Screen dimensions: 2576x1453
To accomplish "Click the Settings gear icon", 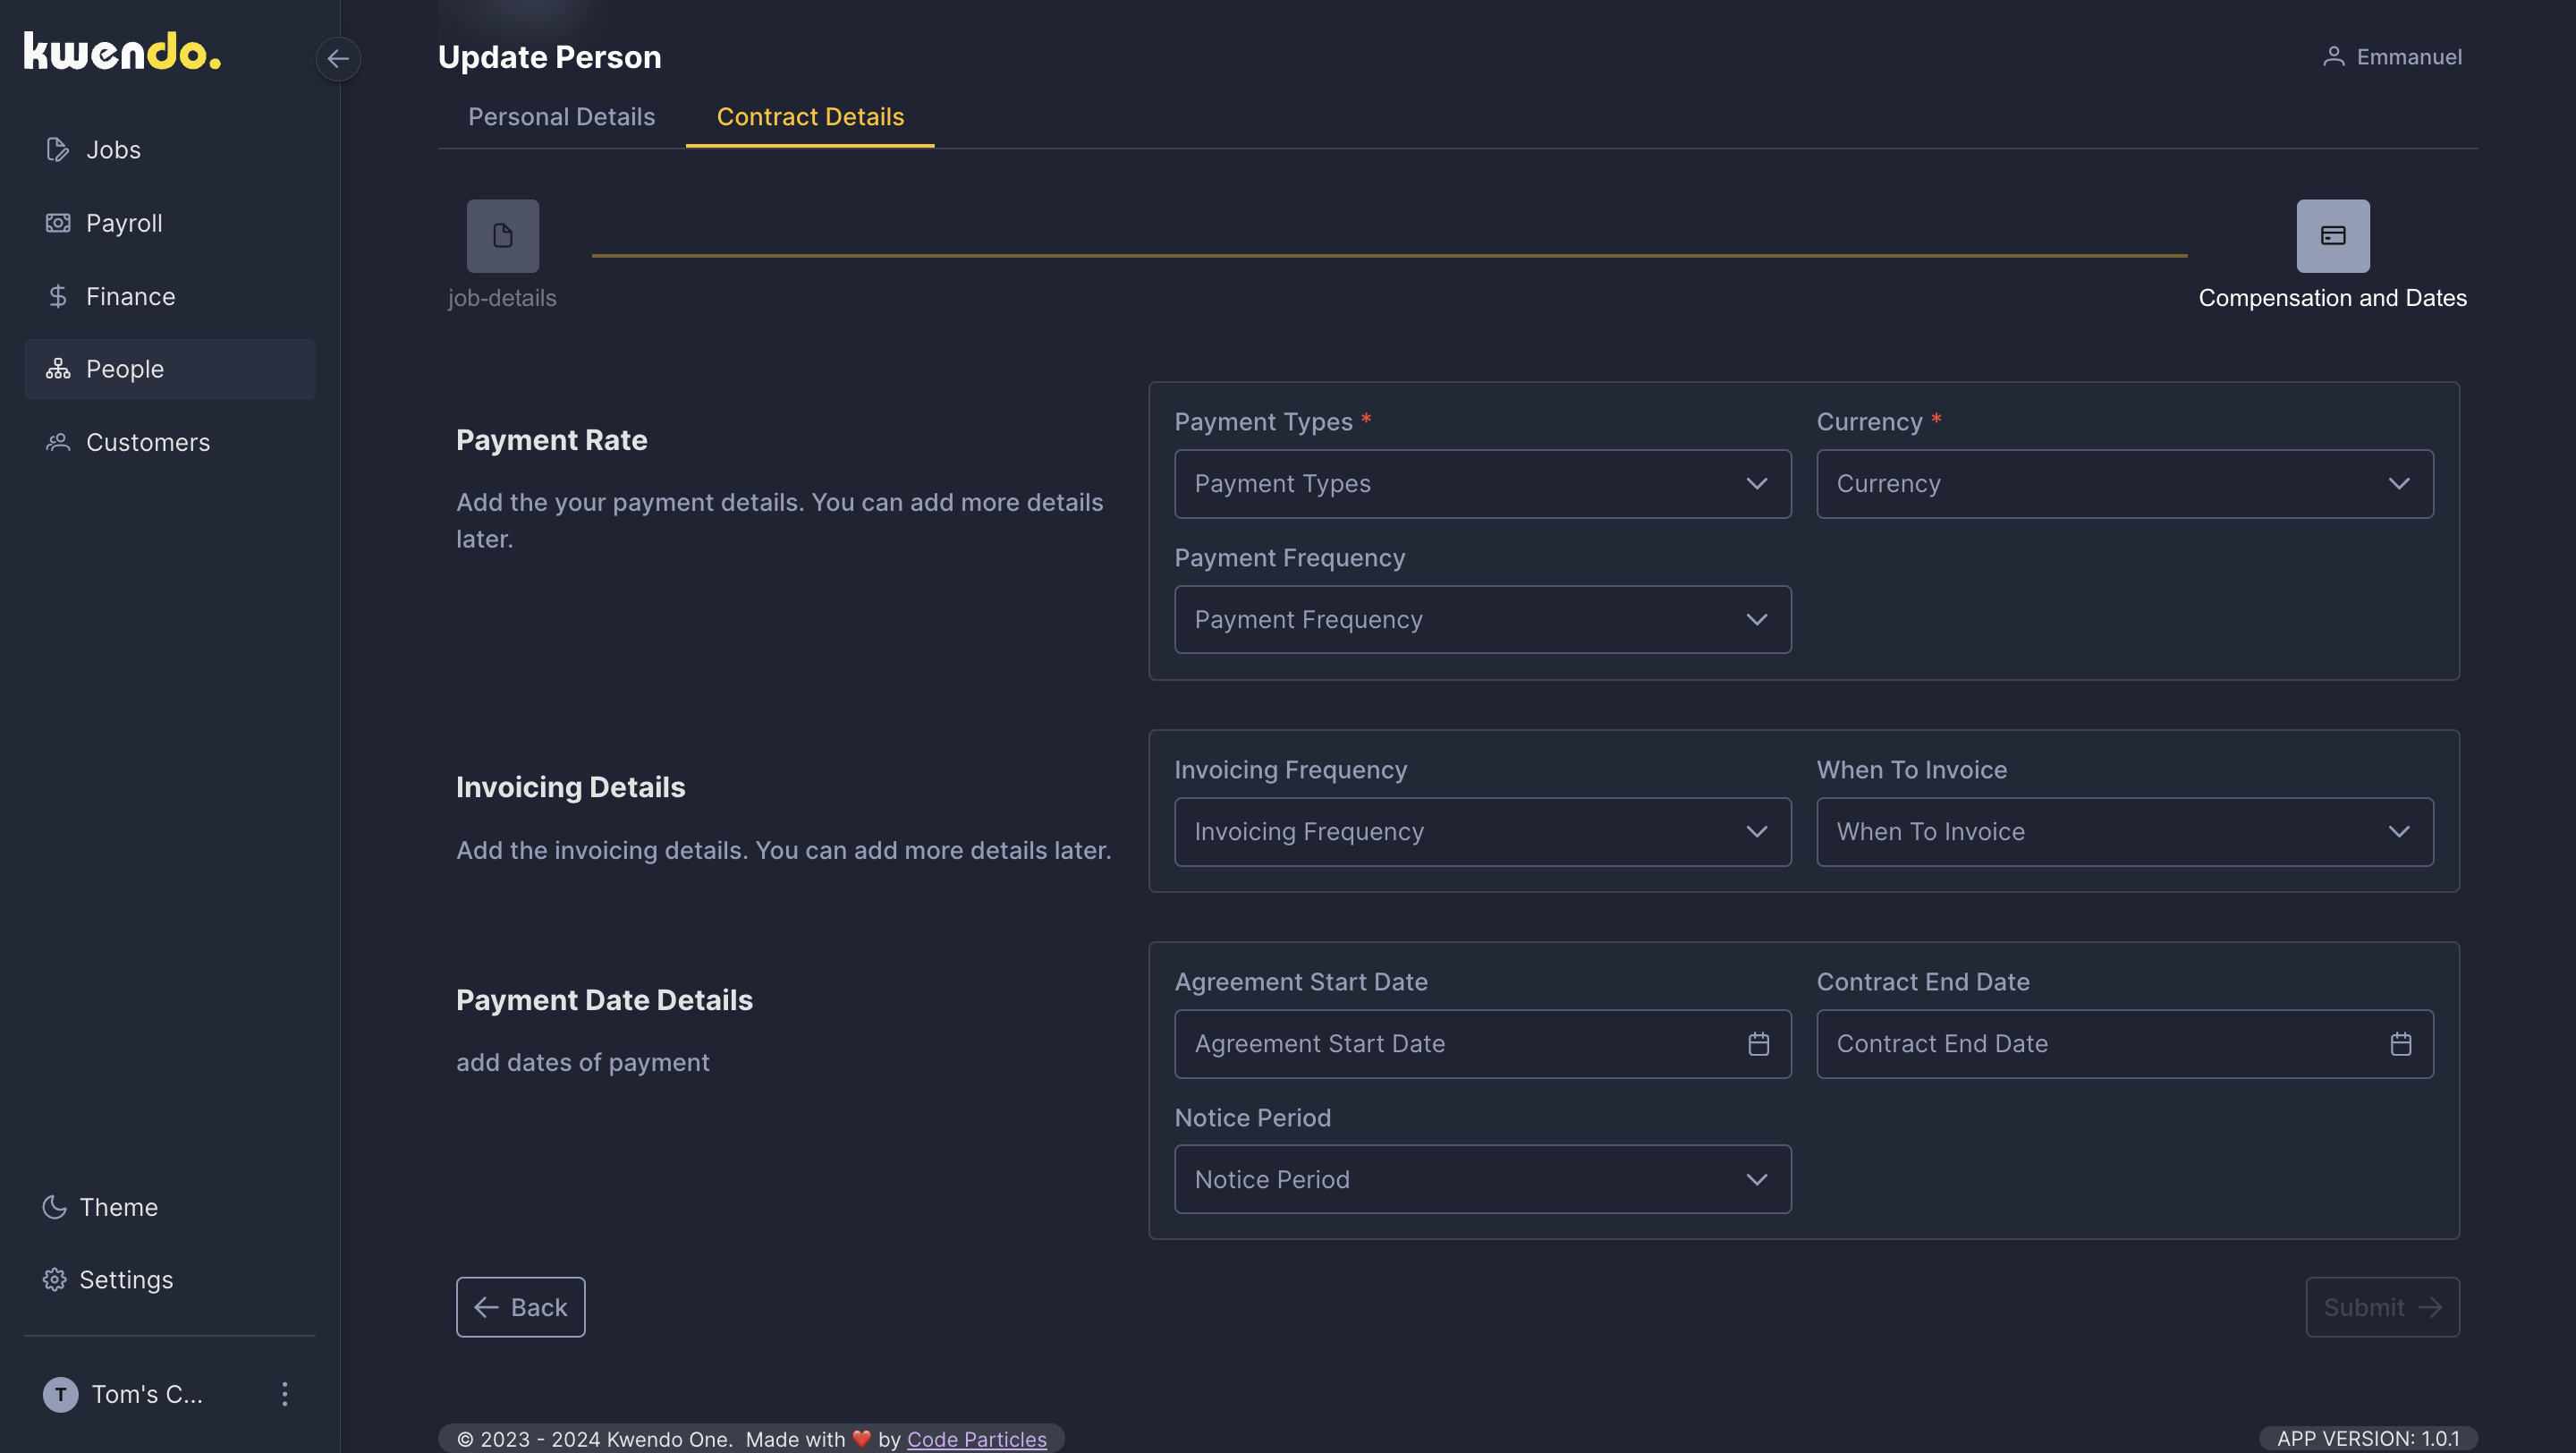I will pyautogui.click(x=54, y=1280).
